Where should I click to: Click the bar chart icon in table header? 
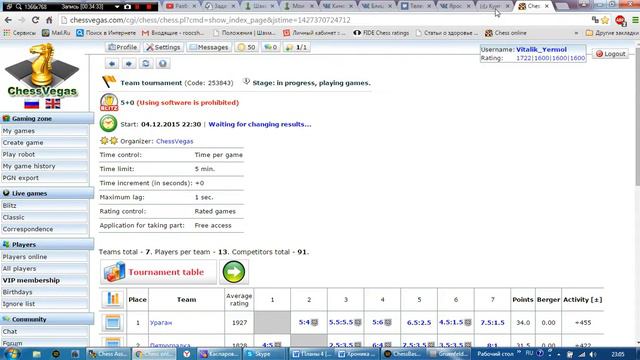click(x=112, y=299)
